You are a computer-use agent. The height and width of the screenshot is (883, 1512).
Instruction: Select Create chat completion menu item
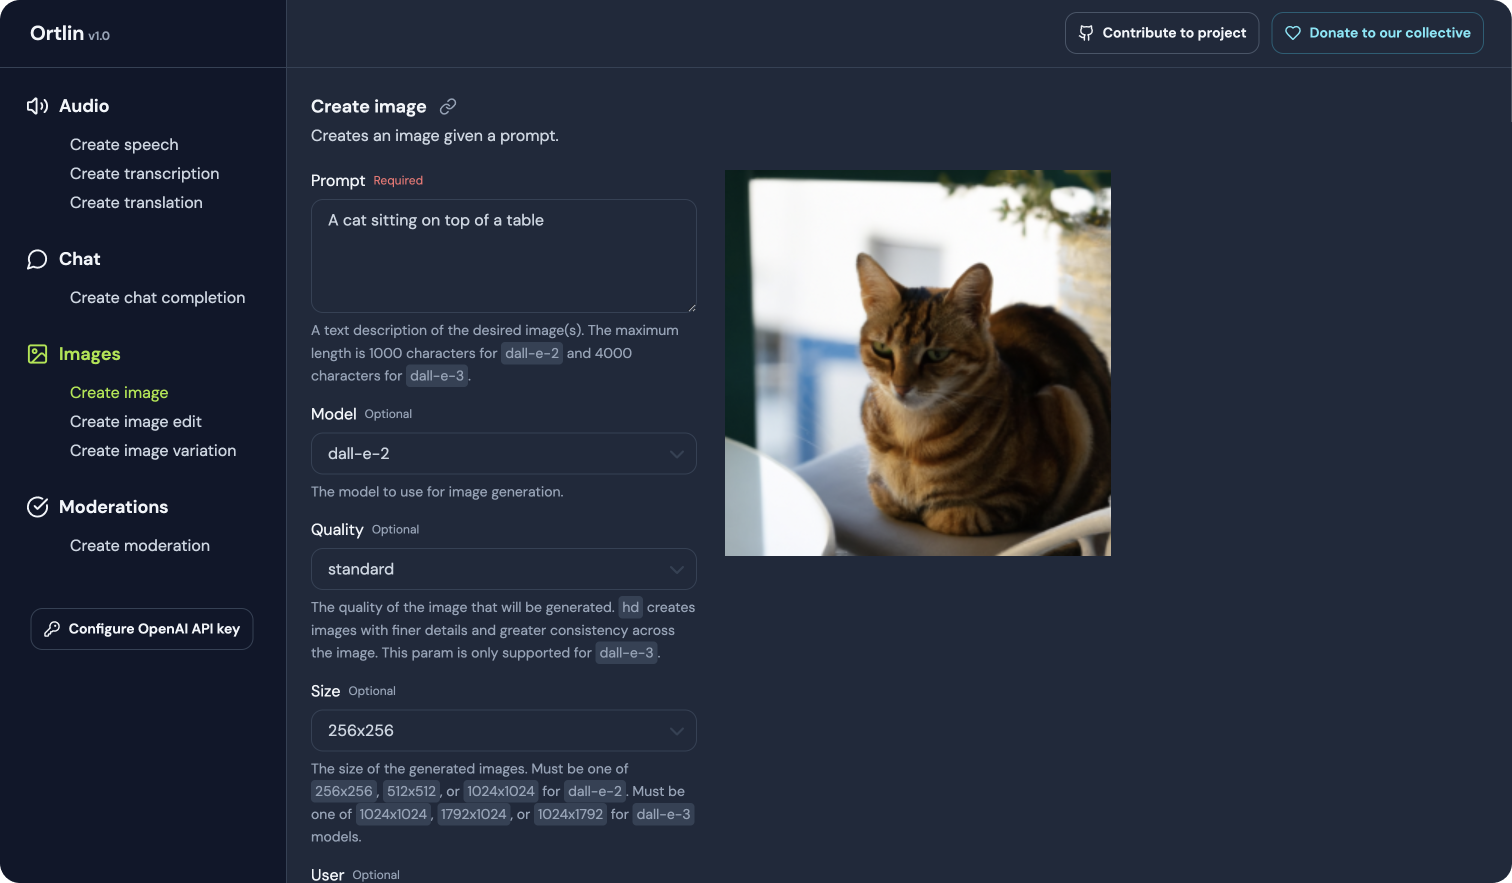pos(157,298)
